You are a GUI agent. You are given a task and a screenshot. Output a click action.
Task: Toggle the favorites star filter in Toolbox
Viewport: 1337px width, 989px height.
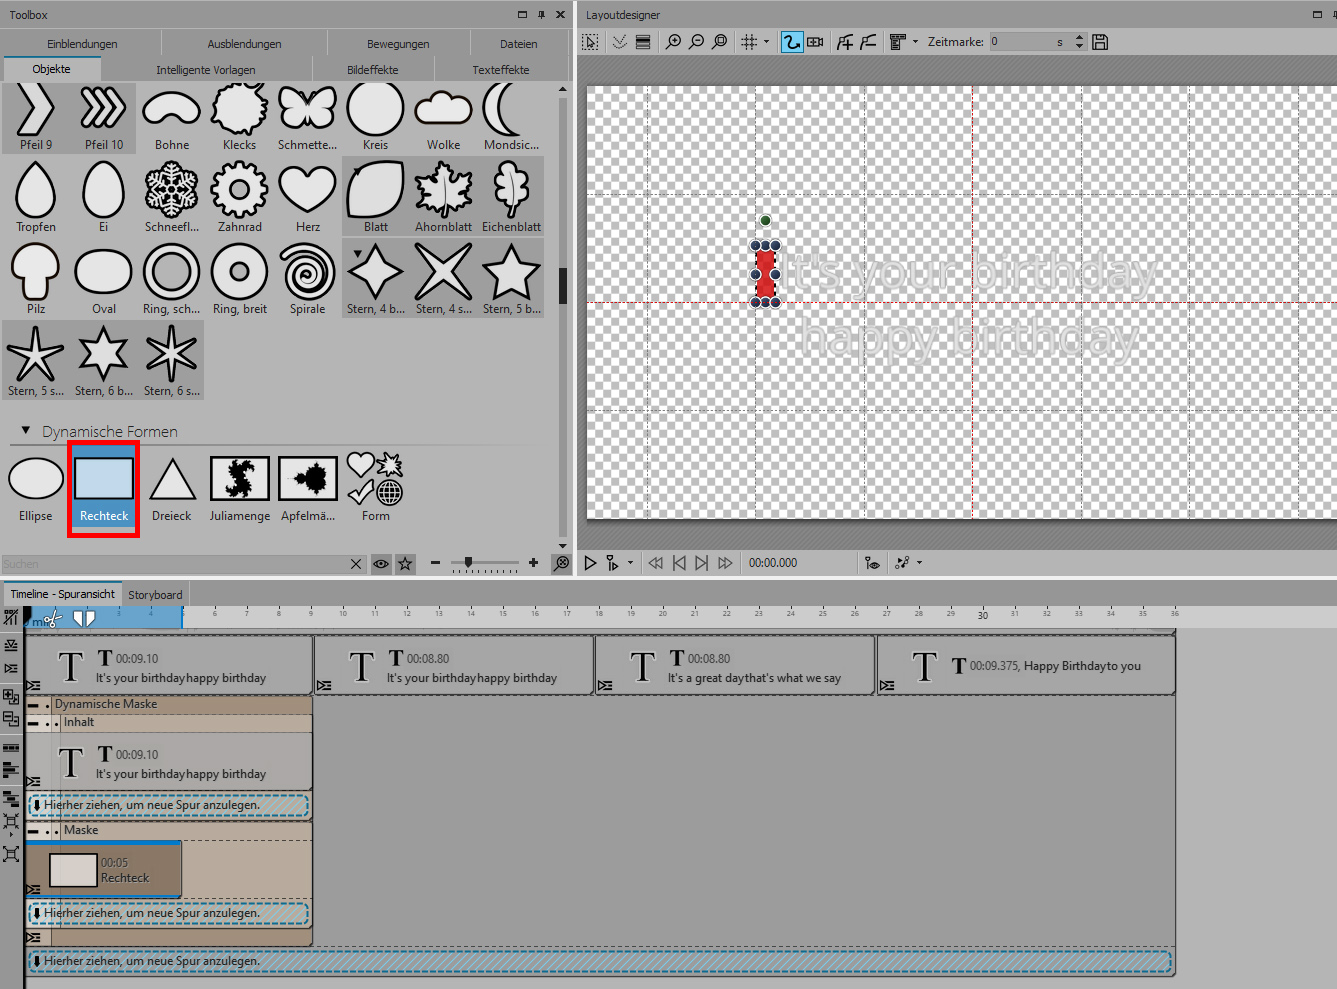coord(405,564)
